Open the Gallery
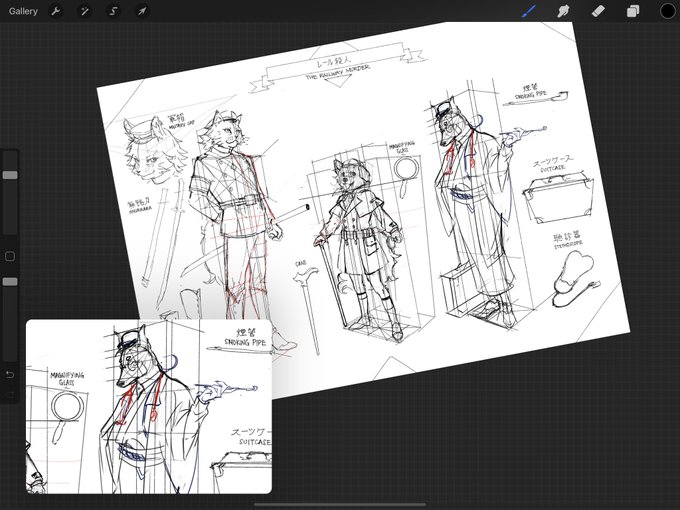Viewport: 680px width, 510px height. 23,11
